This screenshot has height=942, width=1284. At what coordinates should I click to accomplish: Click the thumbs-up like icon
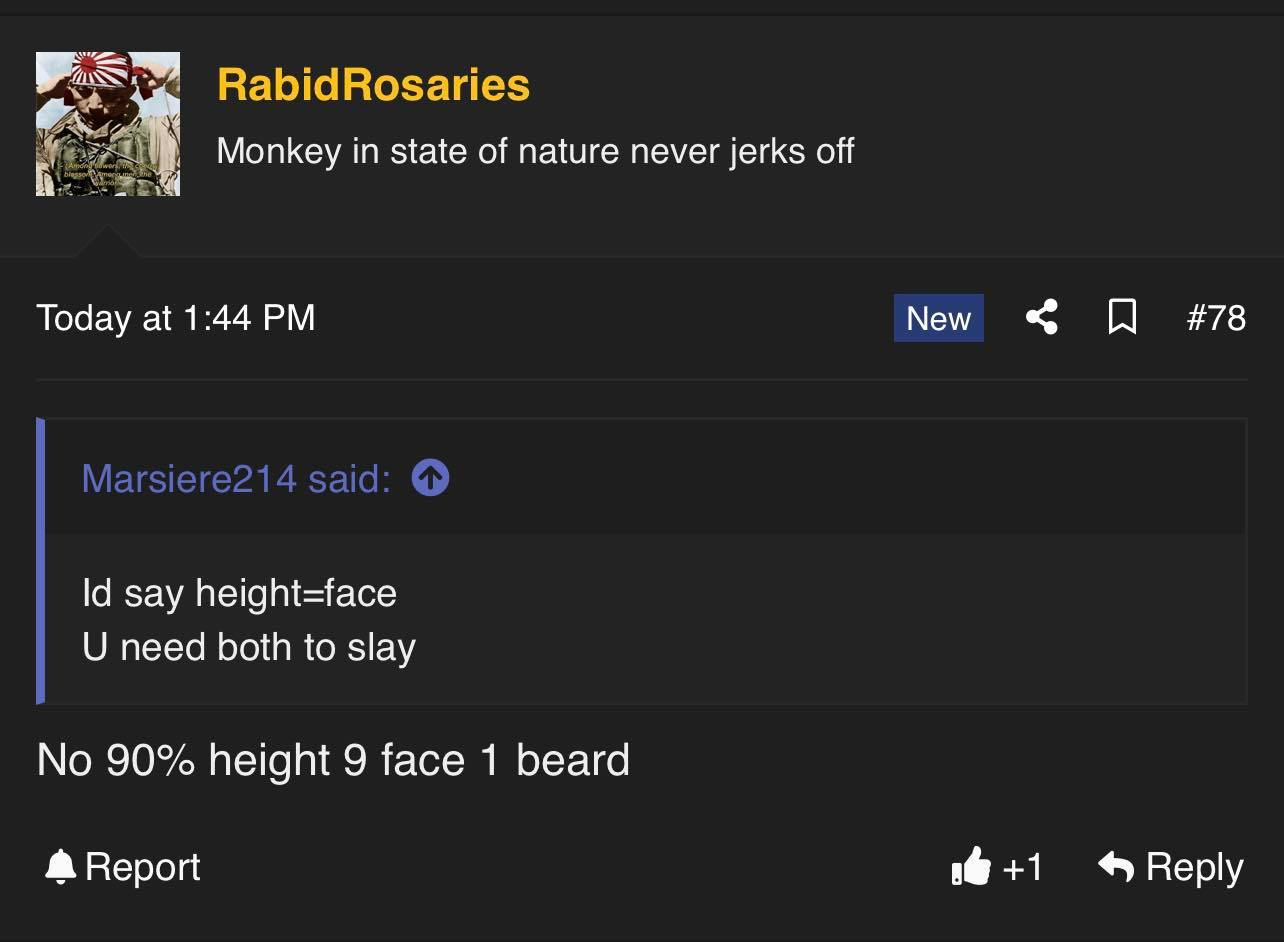(971, 867)
